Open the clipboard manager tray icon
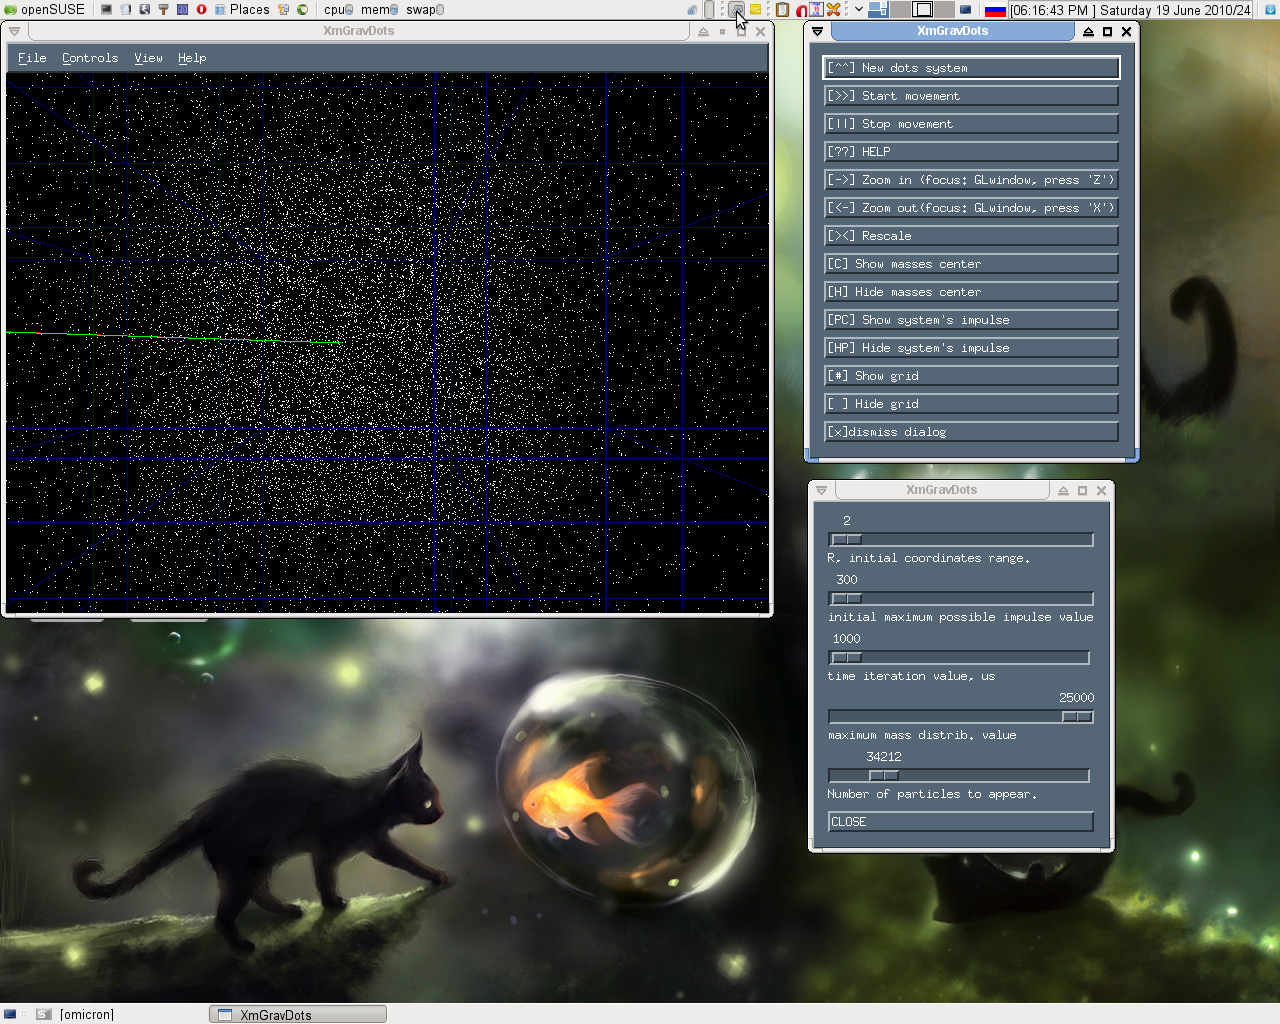This screenshot has width=1280, height=1024. (x=782, y=10)
